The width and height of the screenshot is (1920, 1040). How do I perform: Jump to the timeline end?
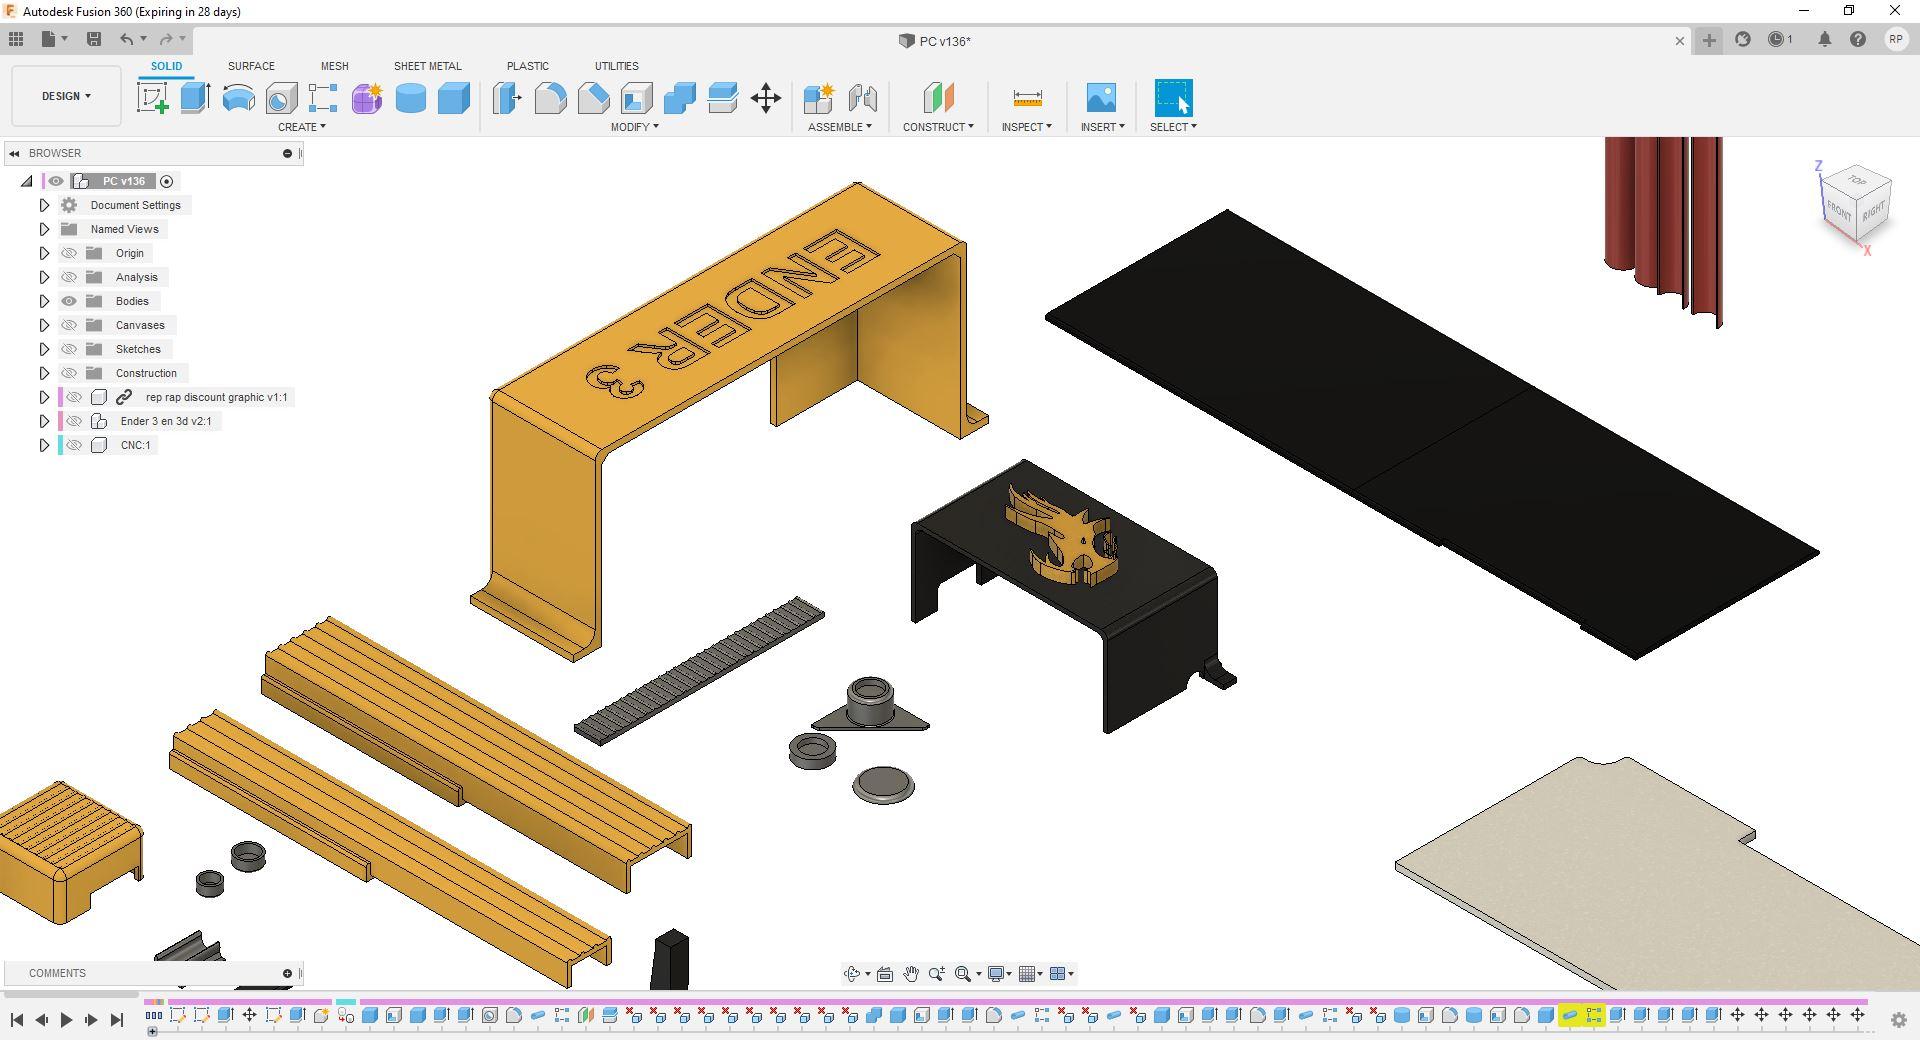pos(116,1019)
